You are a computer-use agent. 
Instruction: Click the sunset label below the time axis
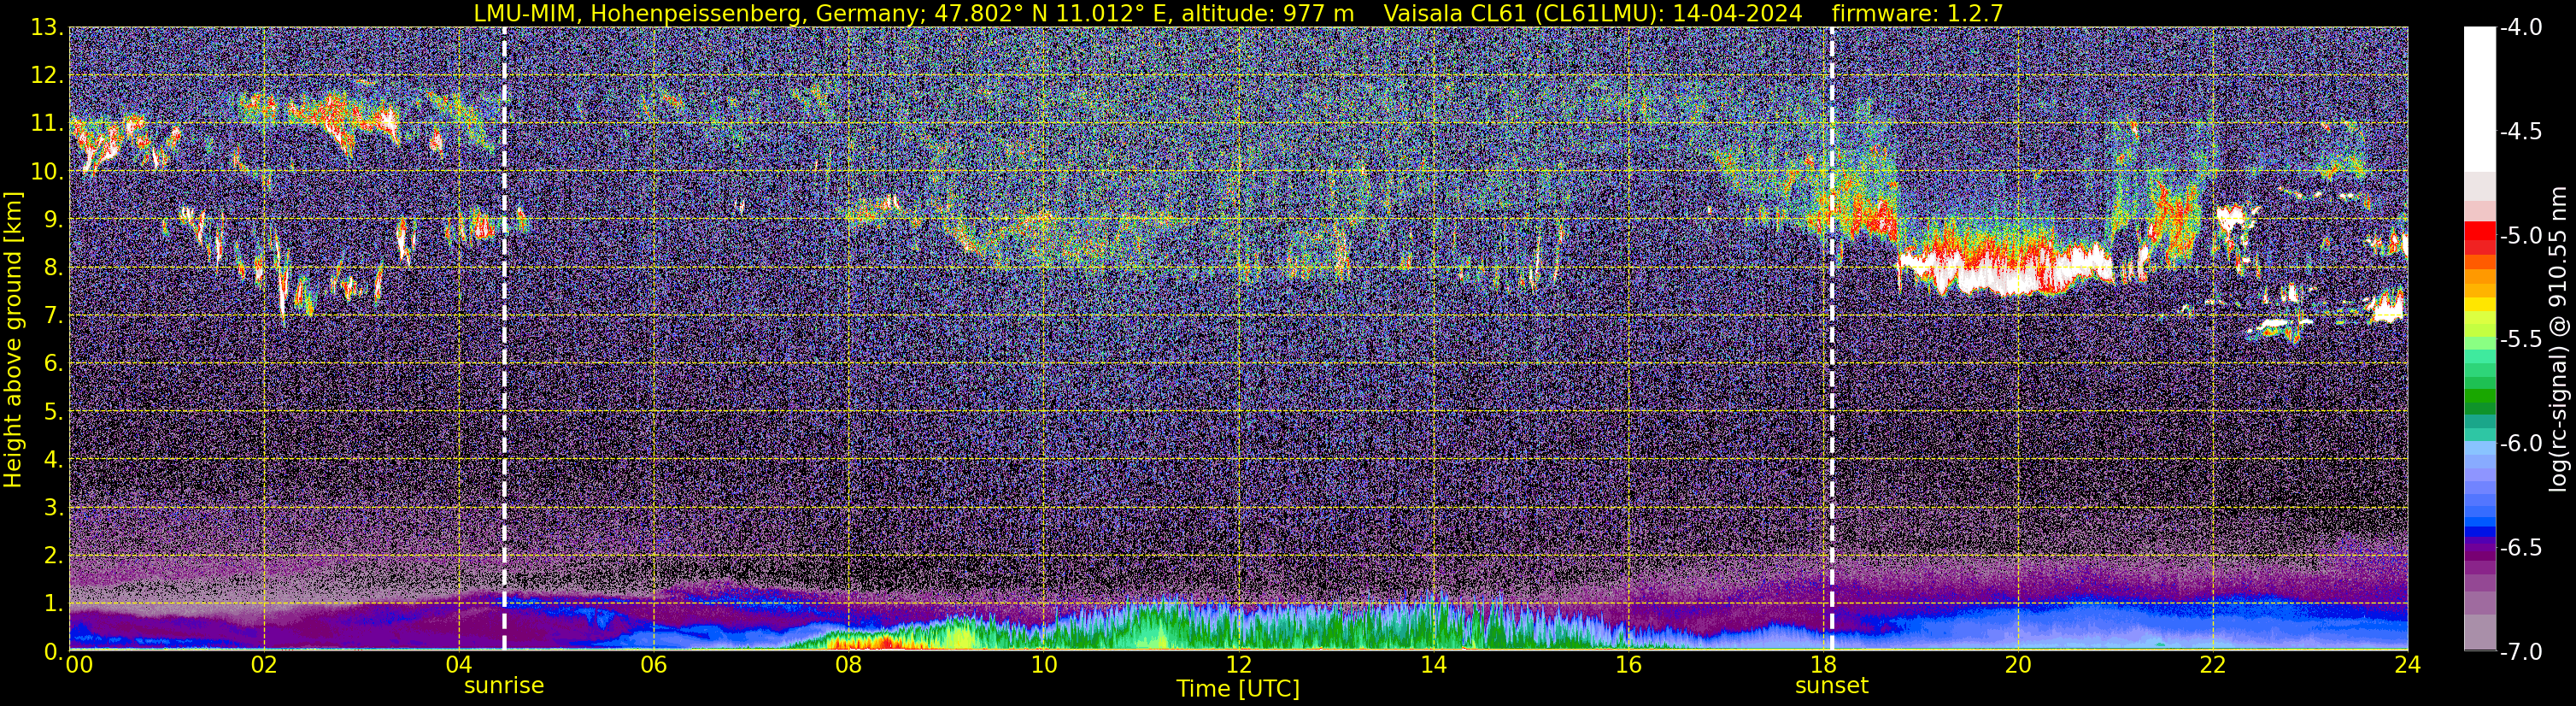click(x=1831, y=686)
